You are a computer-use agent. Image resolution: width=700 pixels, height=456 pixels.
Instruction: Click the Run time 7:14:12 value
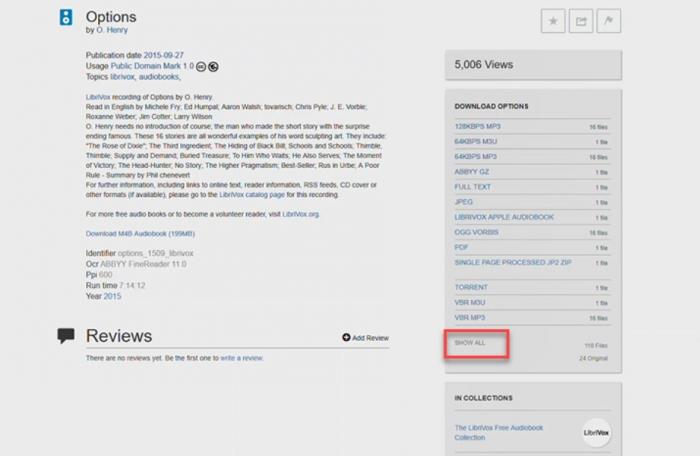pyautogui.click(x=132, y=285)
